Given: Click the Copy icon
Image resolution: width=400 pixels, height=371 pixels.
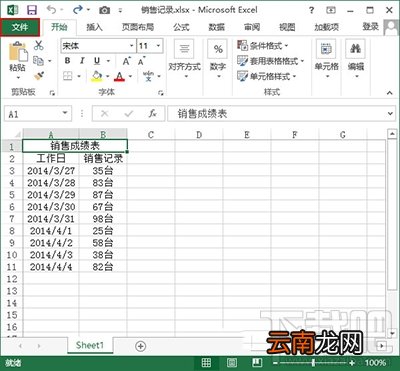Looking at the screenshot, I should point(39,61).
